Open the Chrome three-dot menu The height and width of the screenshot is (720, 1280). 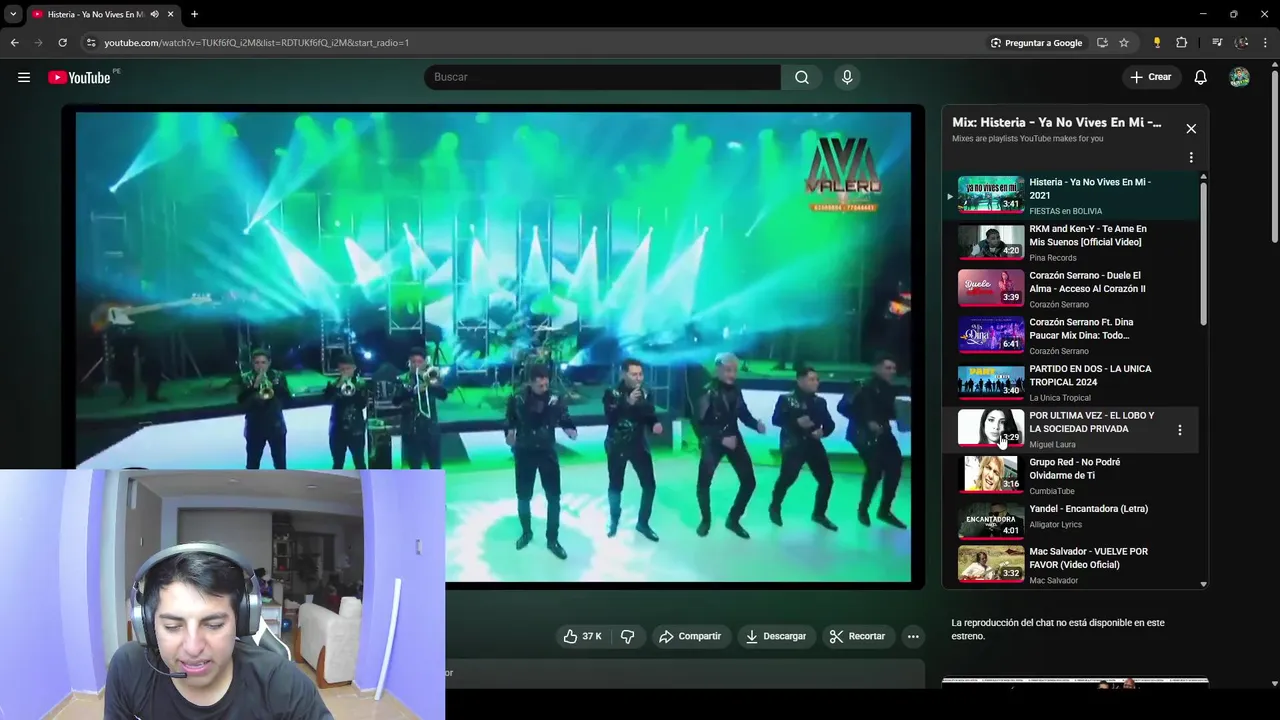(1266, 43)
